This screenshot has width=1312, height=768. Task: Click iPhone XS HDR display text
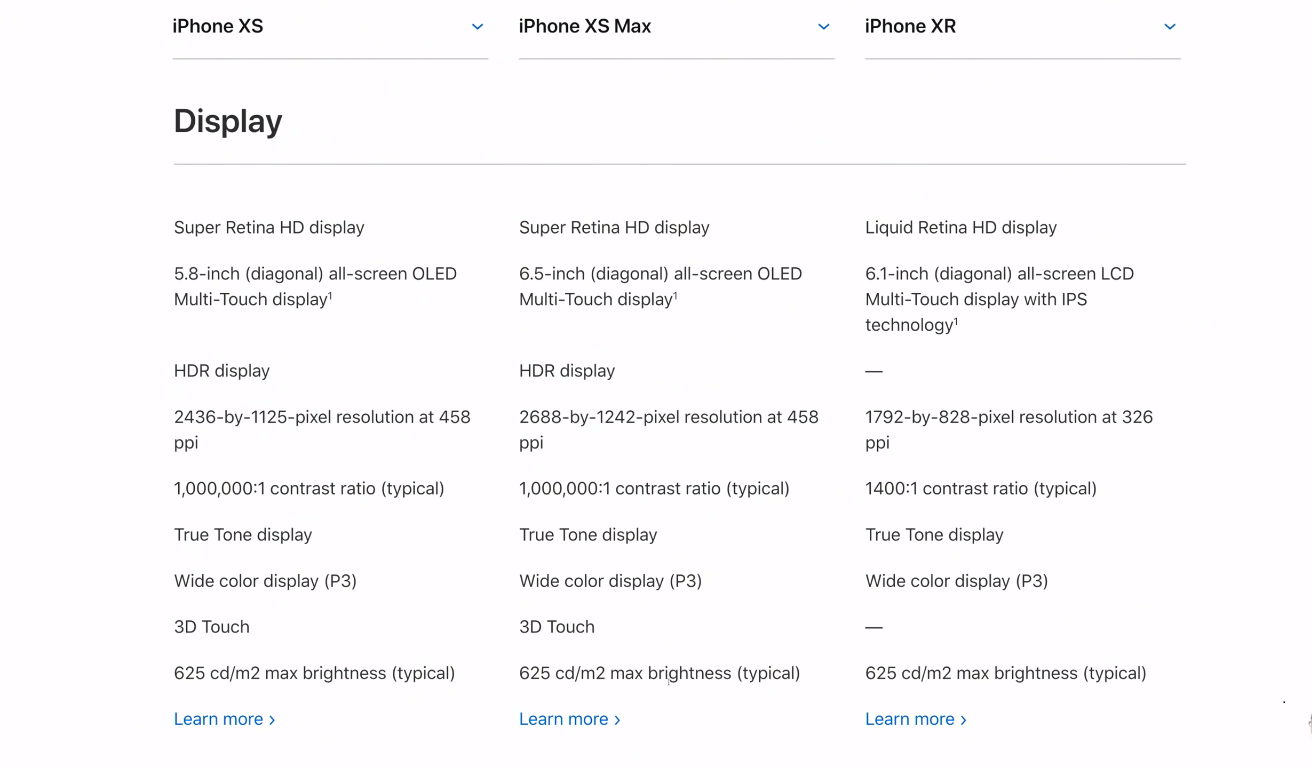point(222,371)
